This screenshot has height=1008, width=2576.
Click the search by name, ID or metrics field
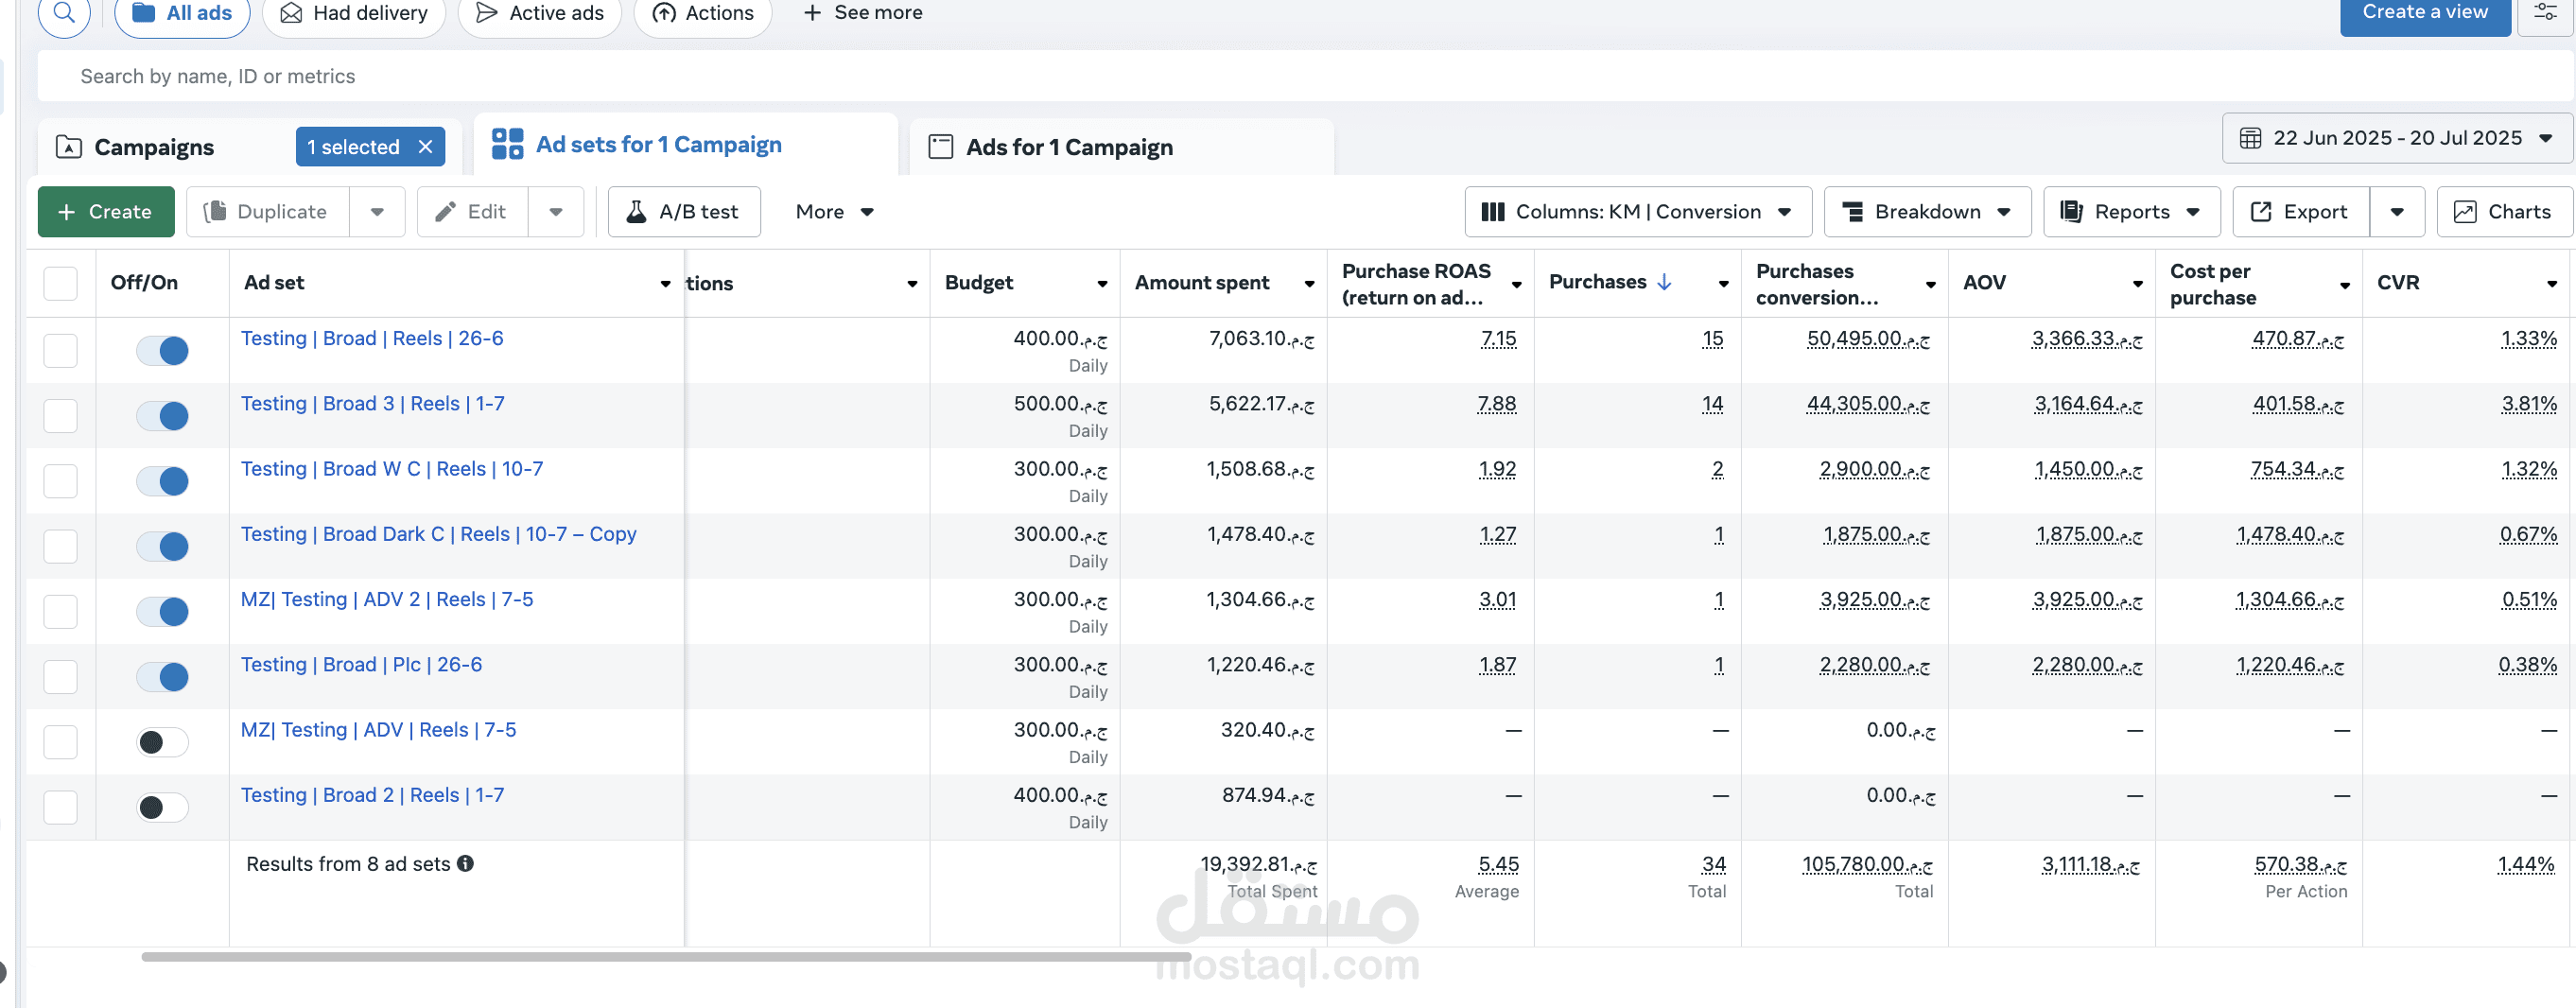click(700, 76)
